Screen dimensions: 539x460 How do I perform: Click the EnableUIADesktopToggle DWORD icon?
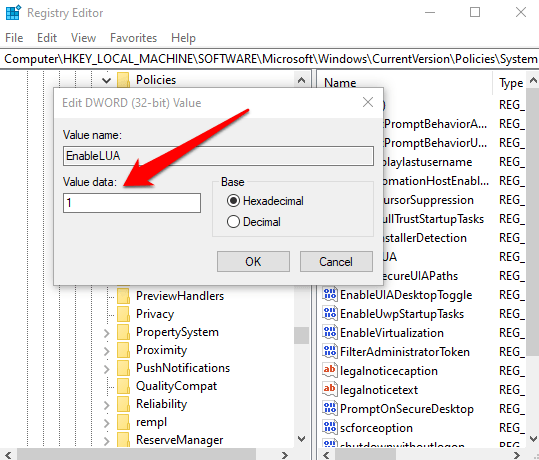click(x=330, y=295)
